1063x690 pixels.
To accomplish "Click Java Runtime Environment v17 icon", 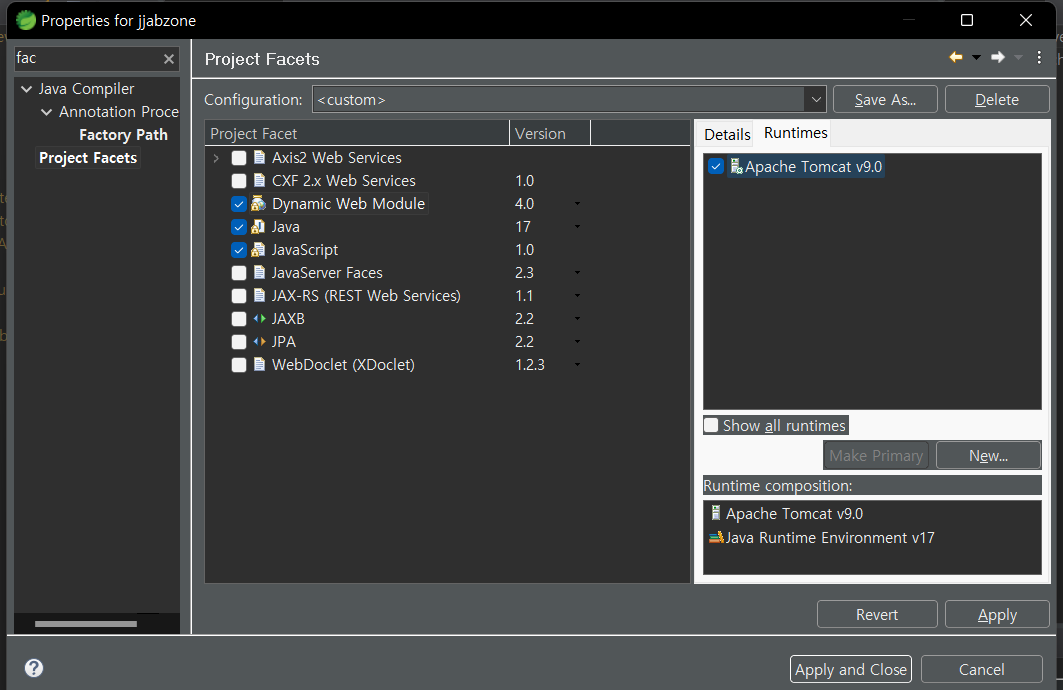I will pos(716,537).
